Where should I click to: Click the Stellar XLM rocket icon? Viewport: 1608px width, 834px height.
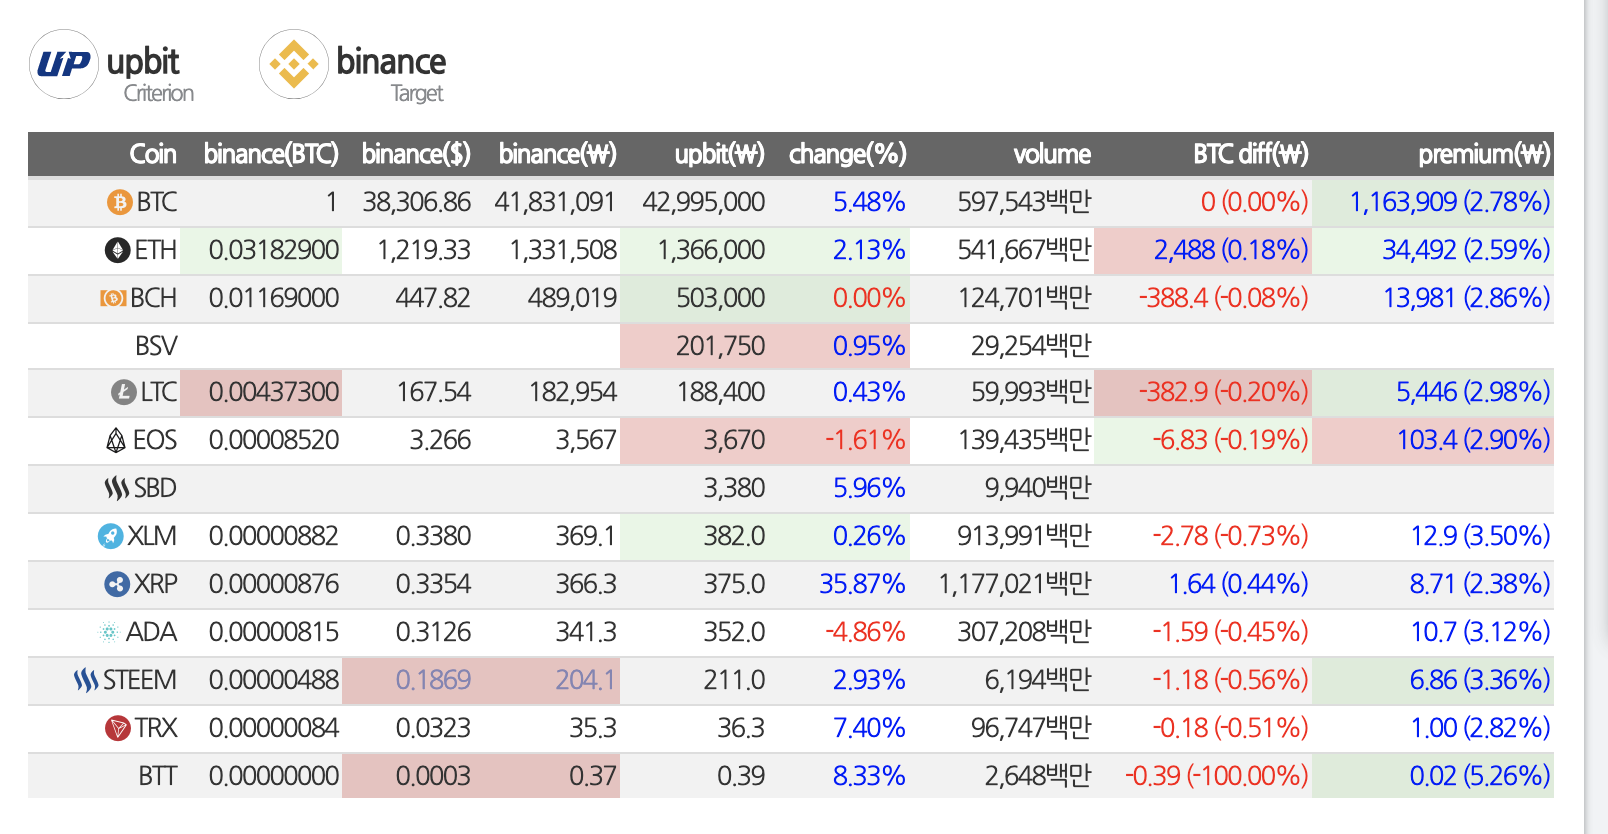110,536
